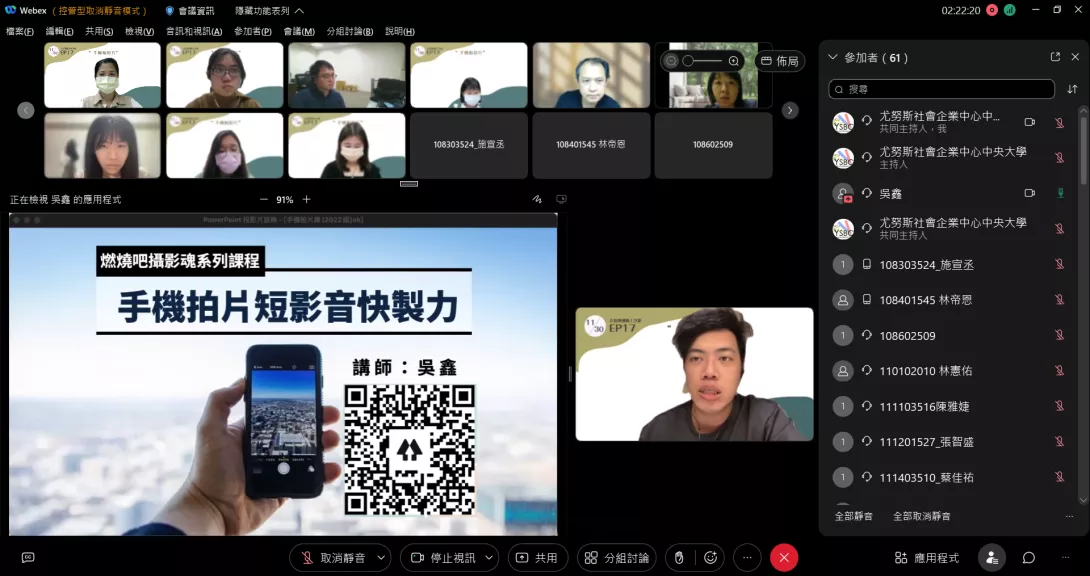Open the 佈局 layout button
The width and height of the screenshot is (1090, 576).
(x=779, y=61)
